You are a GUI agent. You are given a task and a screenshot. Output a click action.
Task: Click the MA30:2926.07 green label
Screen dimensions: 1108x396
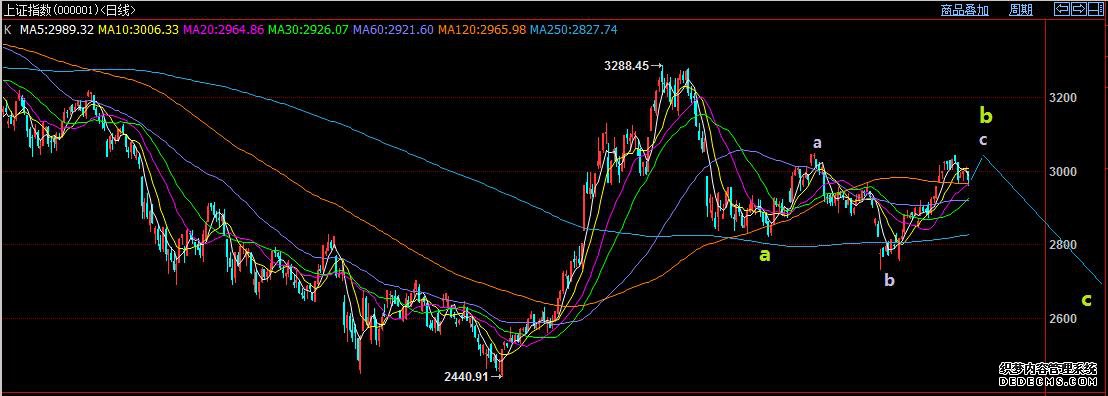308,30
